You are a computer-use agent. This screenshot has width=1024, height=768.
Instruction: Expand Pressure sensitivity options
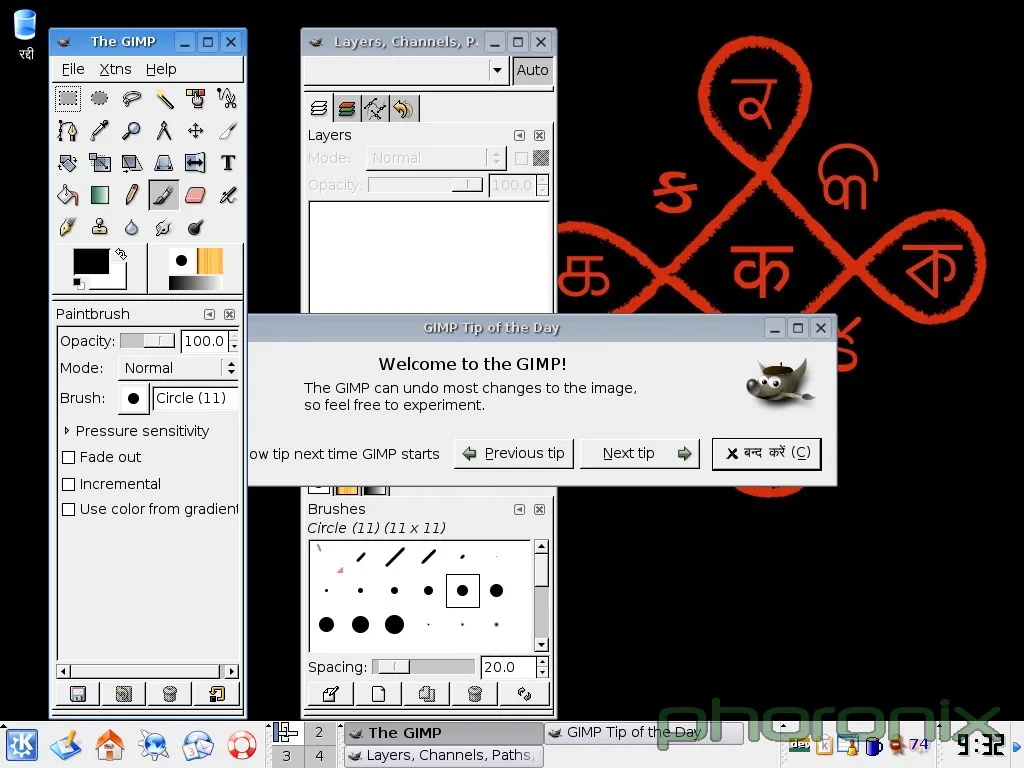tap(67, 431)
